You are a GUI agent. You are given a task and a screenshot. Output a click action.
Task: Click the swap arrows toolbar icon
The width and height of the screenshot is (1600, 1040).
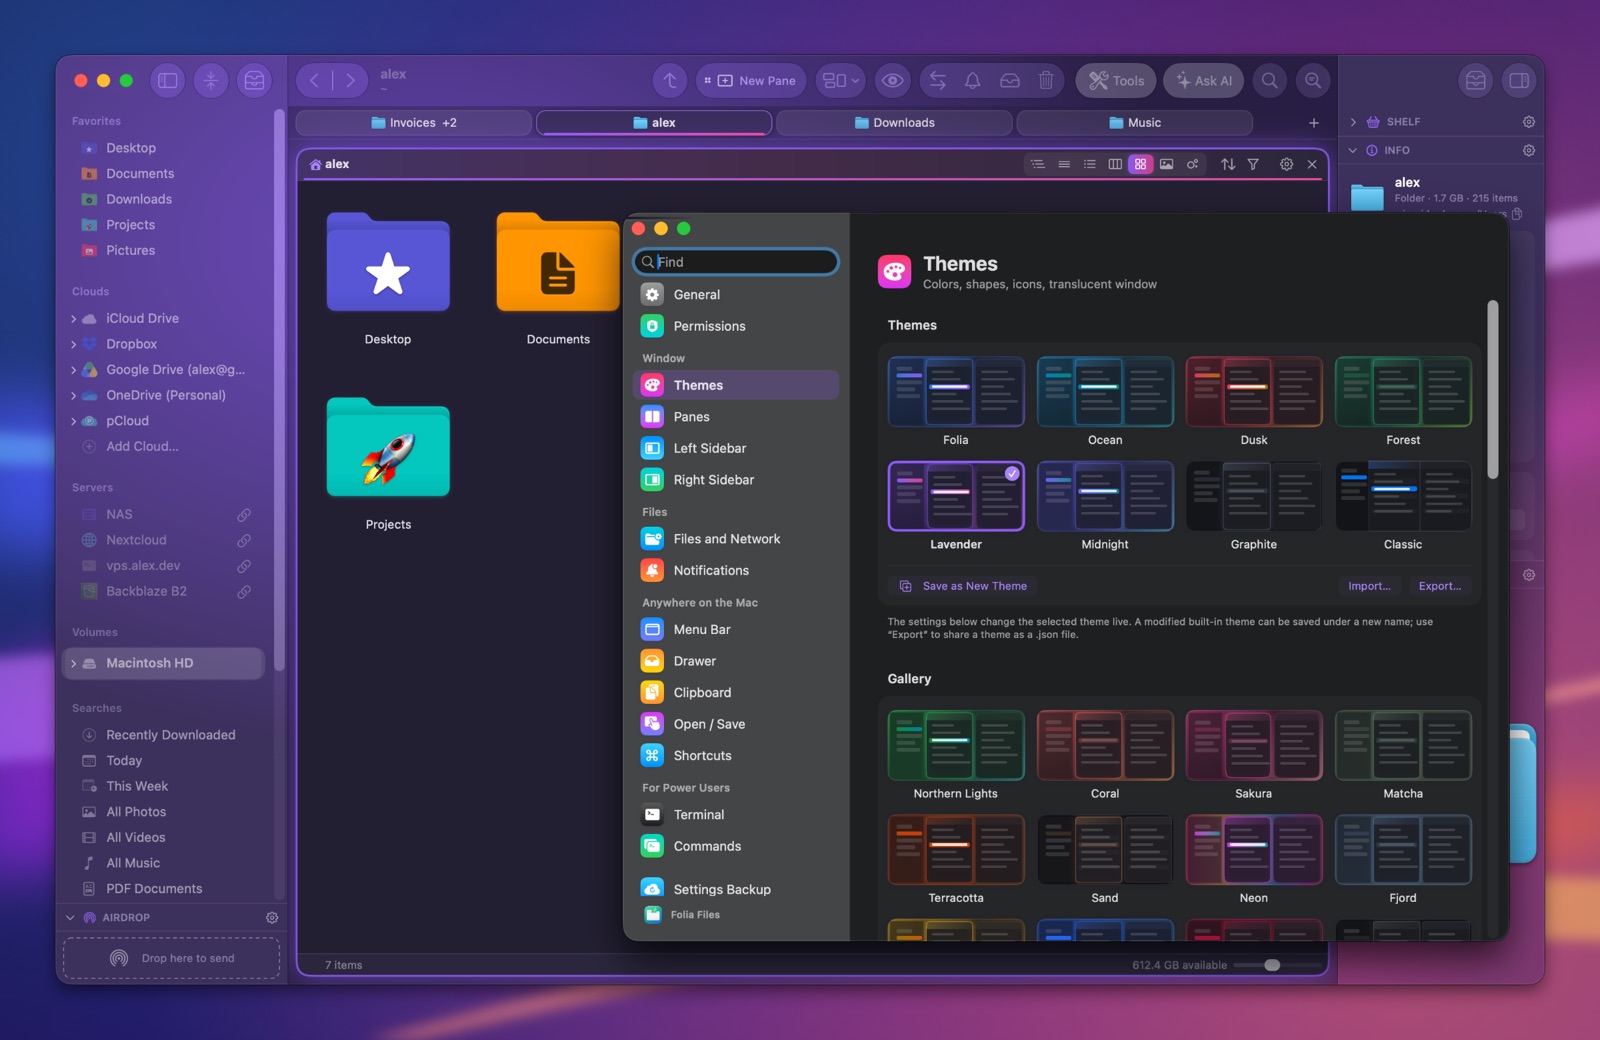coord(938,81)
